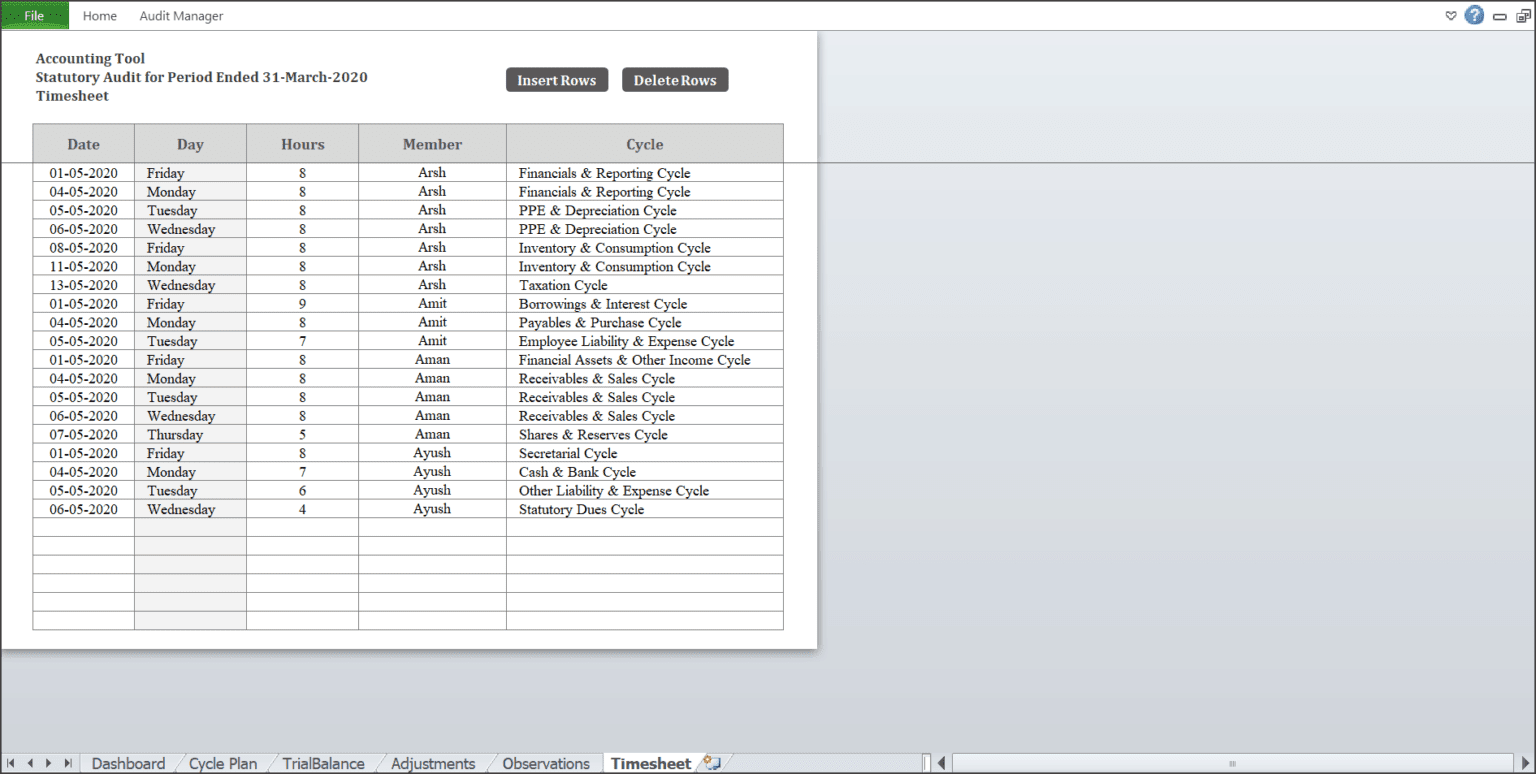The width and height of the screenshot is (1536, 774).
Task: Open Help via the question mark icon
Action: pos(1473,16)
